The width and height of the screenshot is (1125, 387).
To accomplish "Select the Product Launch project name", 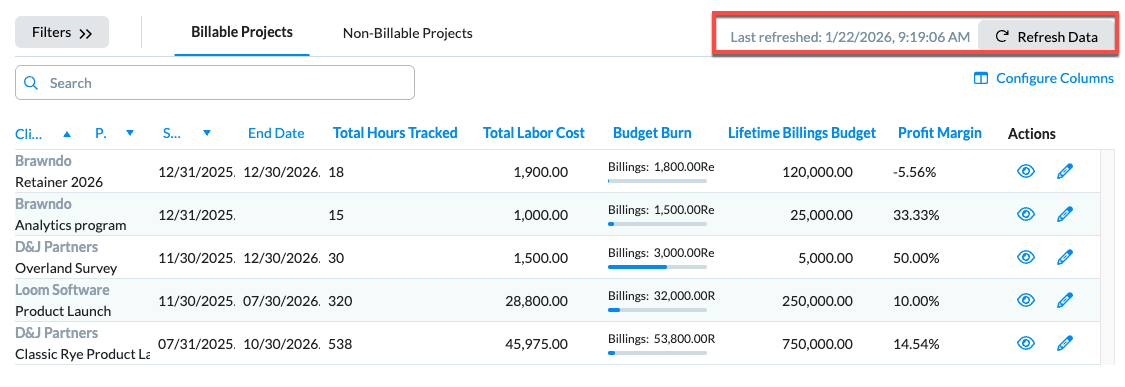I will pos(63,312).
